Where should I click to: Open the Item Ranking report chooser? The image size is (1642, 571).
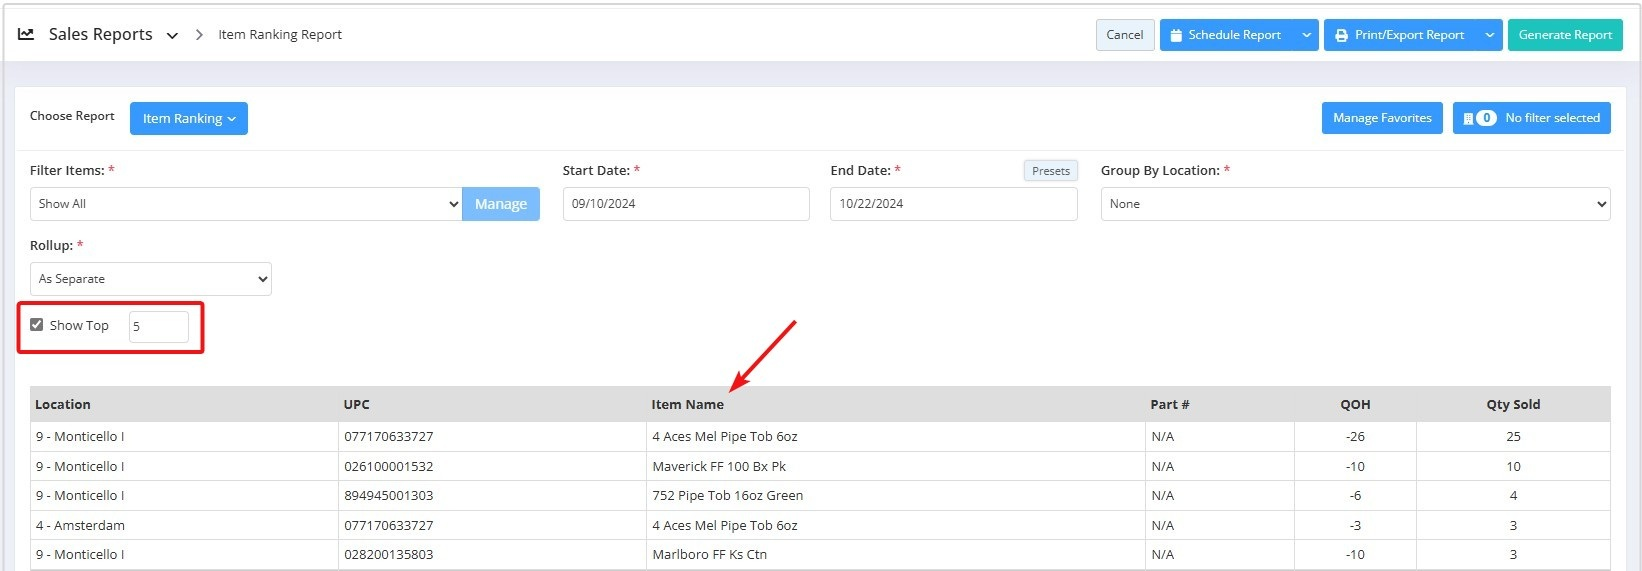pyautogui.click(x=188, y=118)
